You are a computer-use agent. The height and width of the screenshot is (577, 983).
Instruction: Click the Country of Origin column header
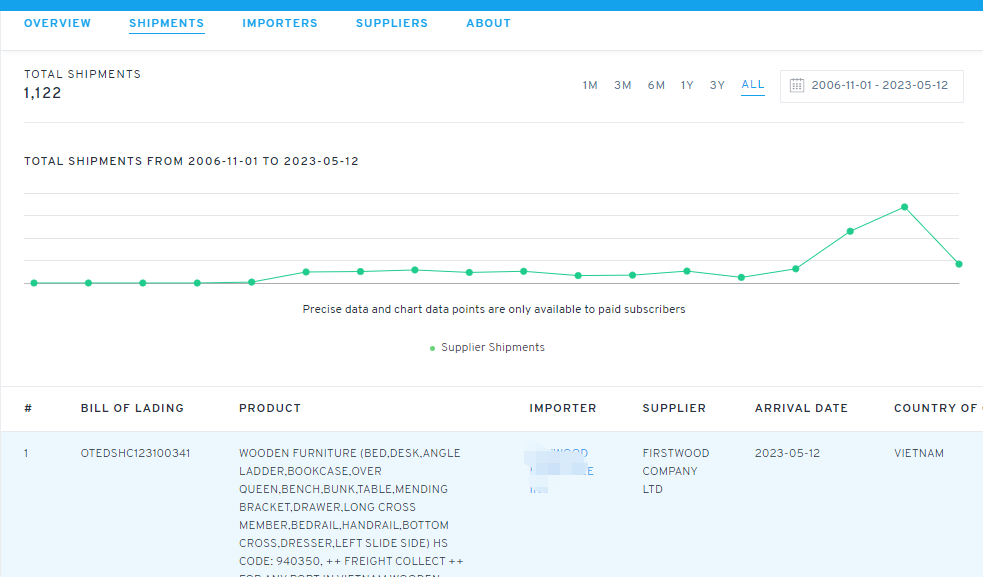pos(938,408)
